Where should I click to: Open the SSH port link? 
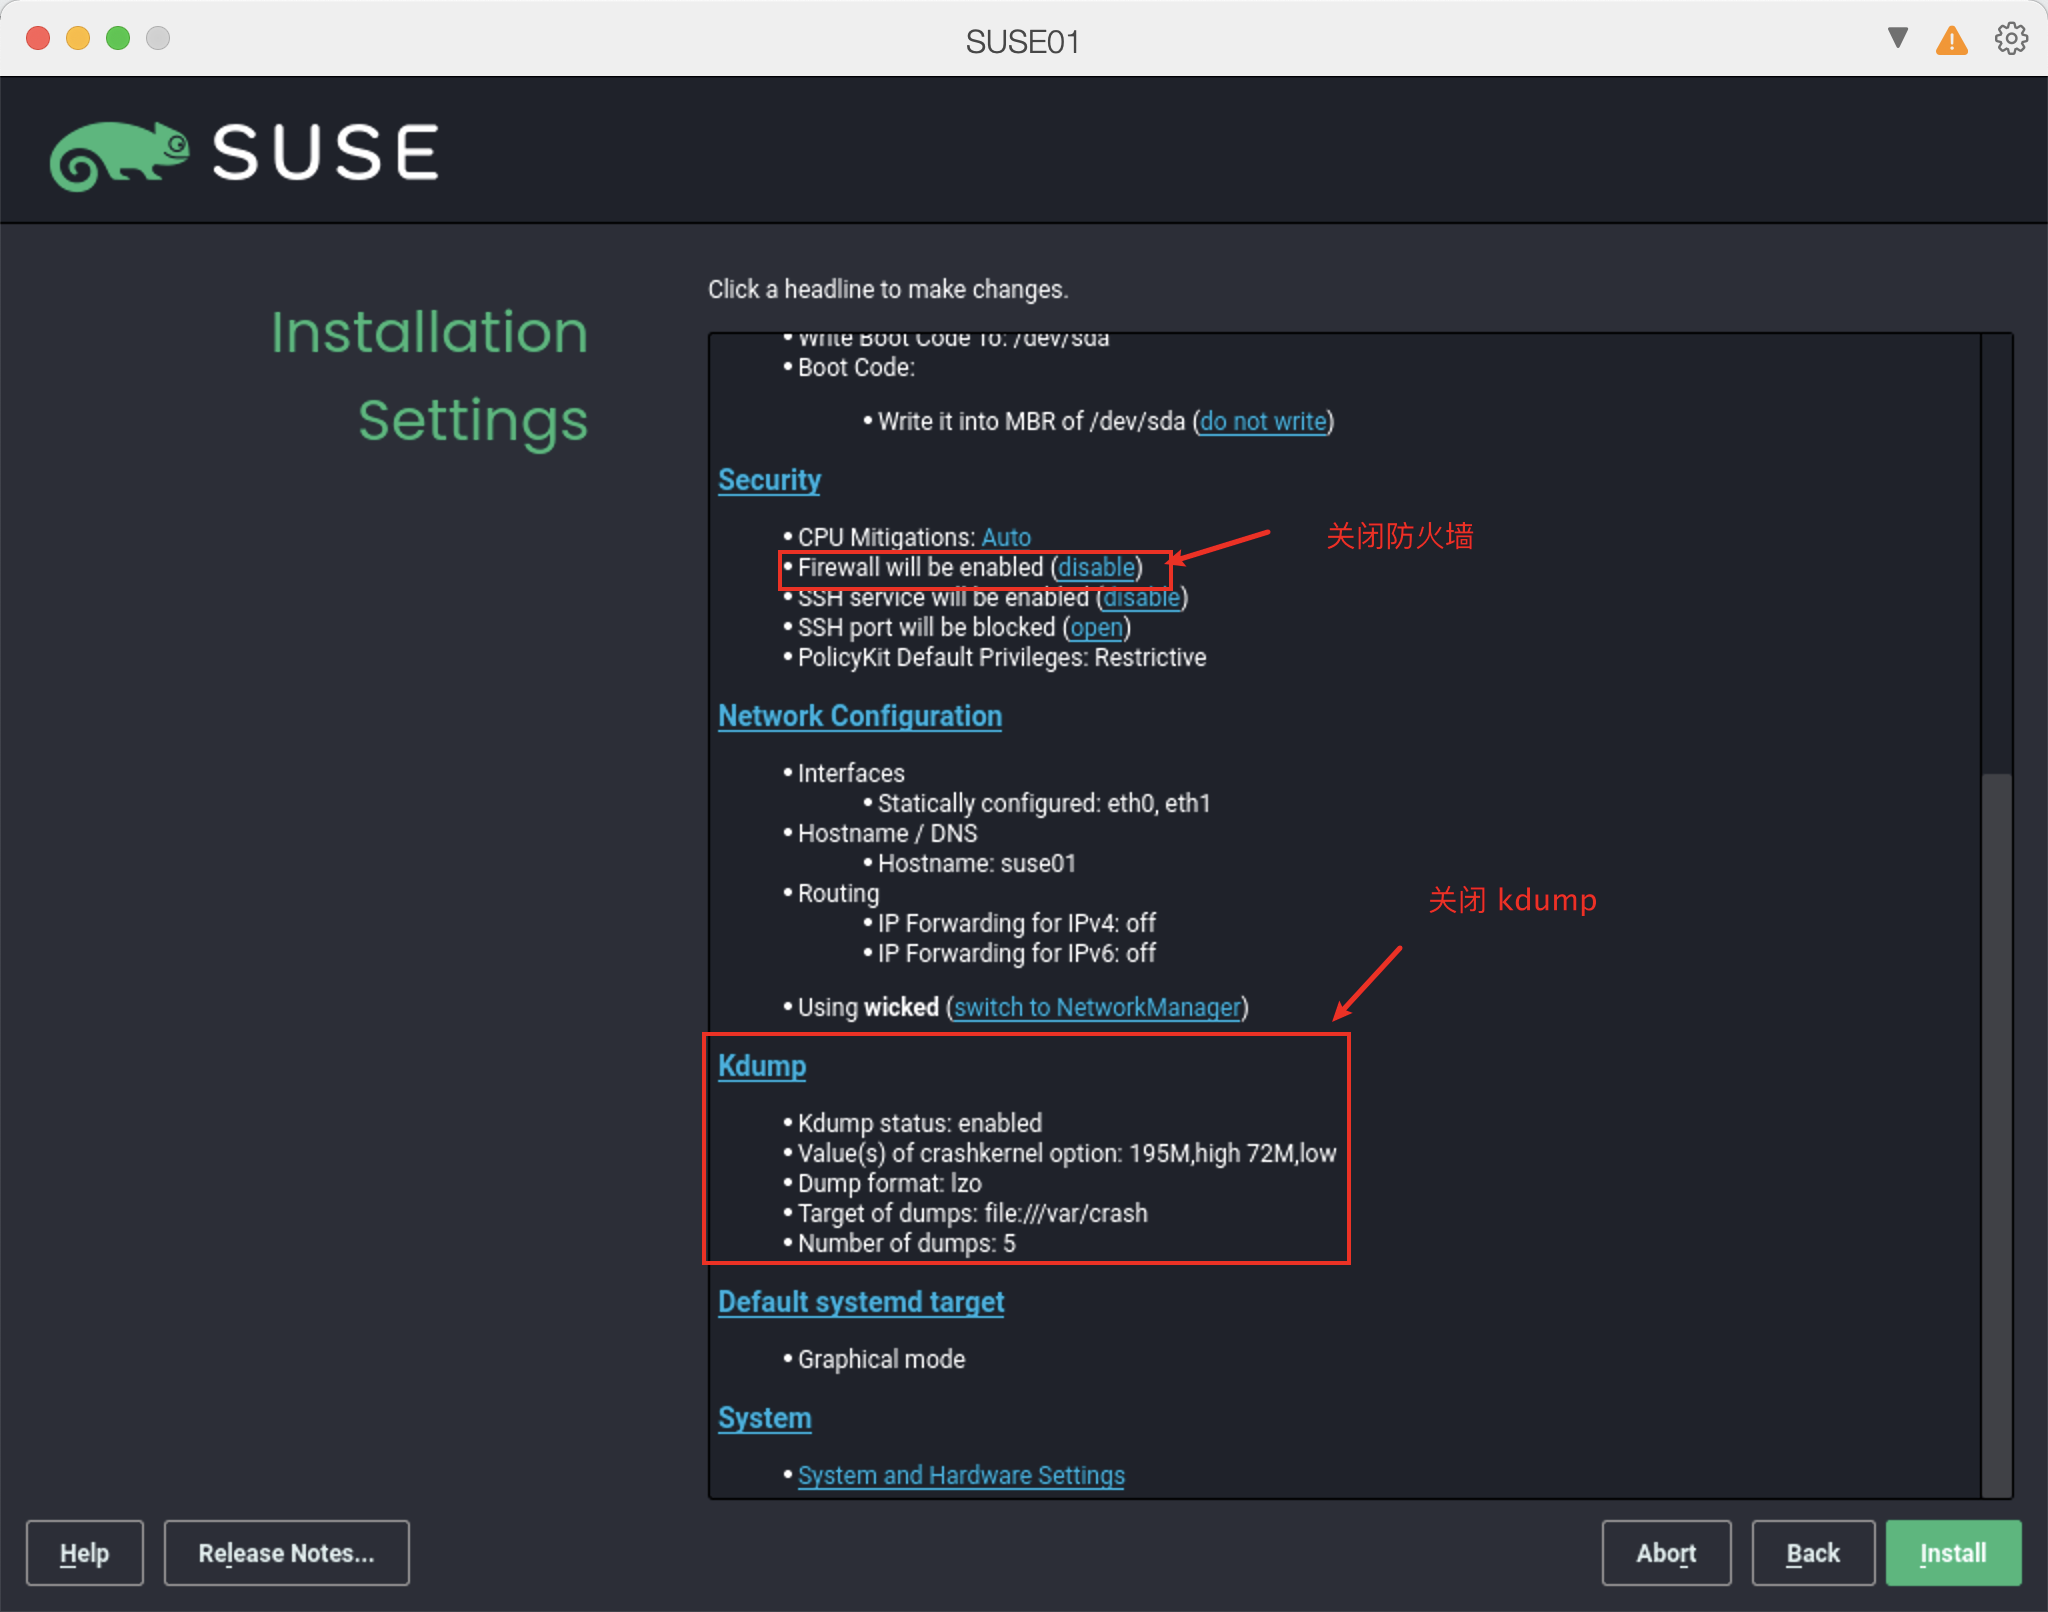click(1096, 627)
